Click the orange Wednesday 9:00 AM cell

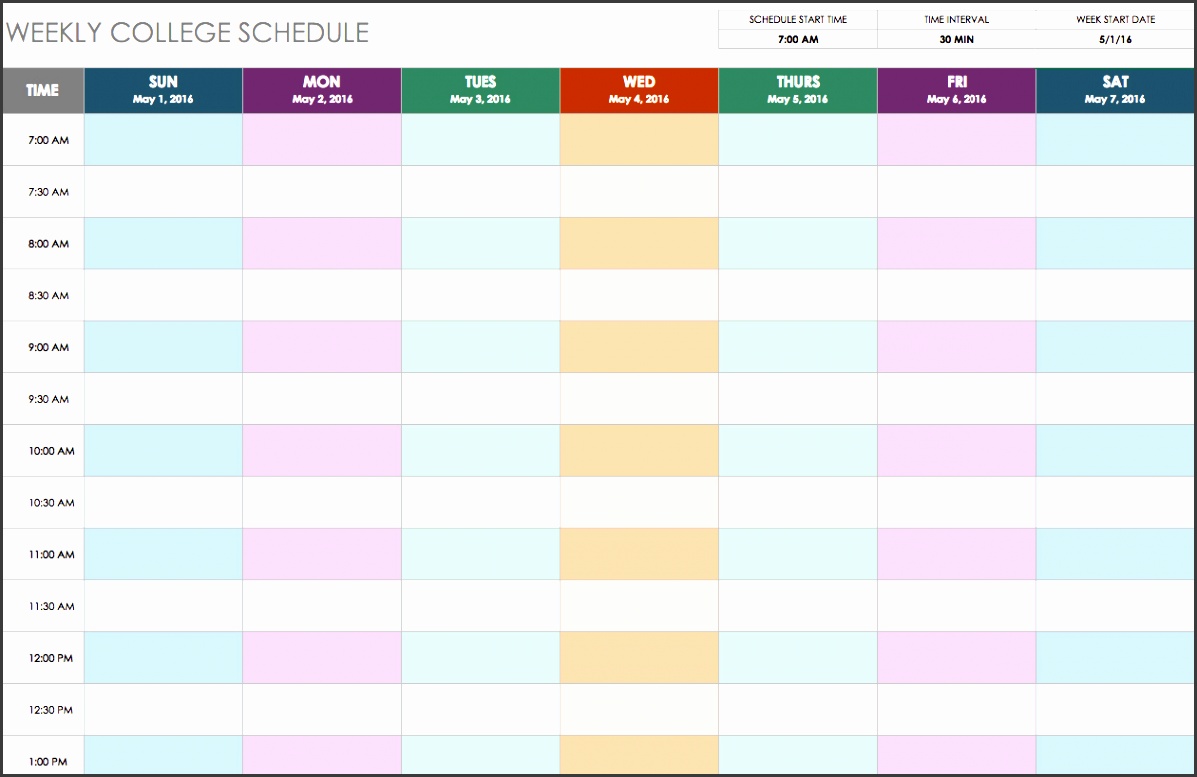click(x=639, y=347)
